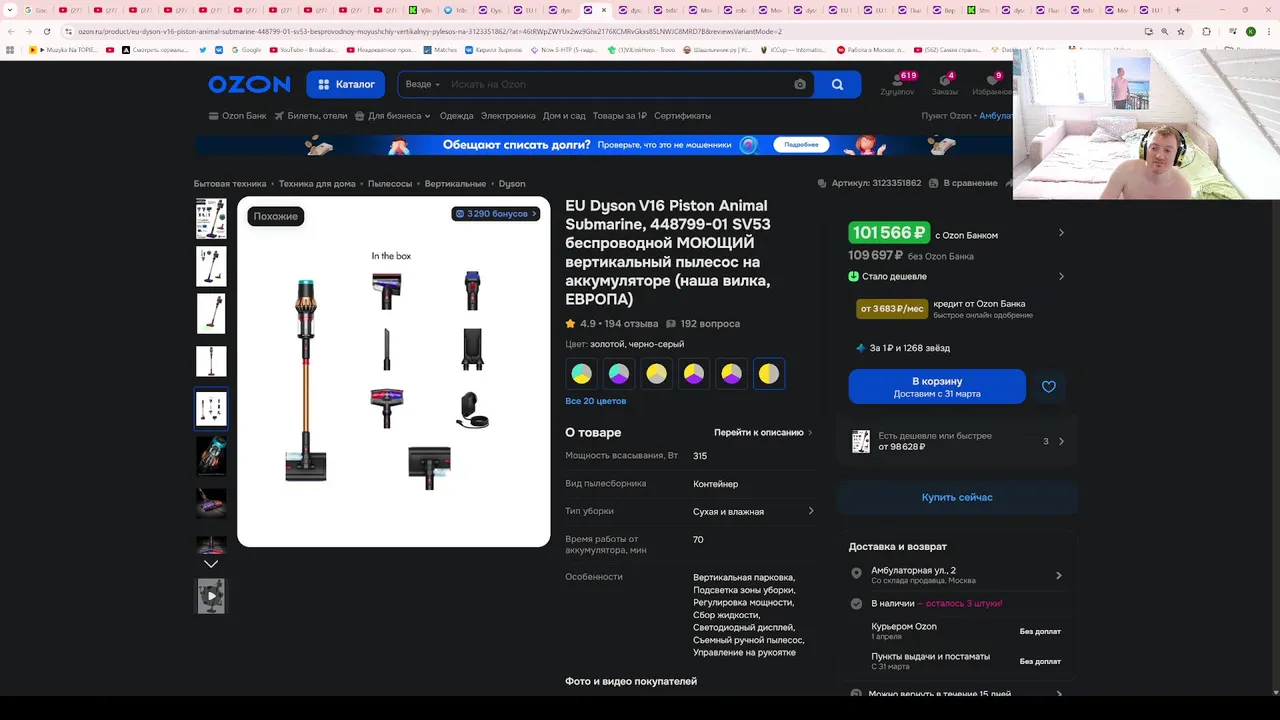
Task: Open the Электроника category
Action: click(x=508, y=116)
